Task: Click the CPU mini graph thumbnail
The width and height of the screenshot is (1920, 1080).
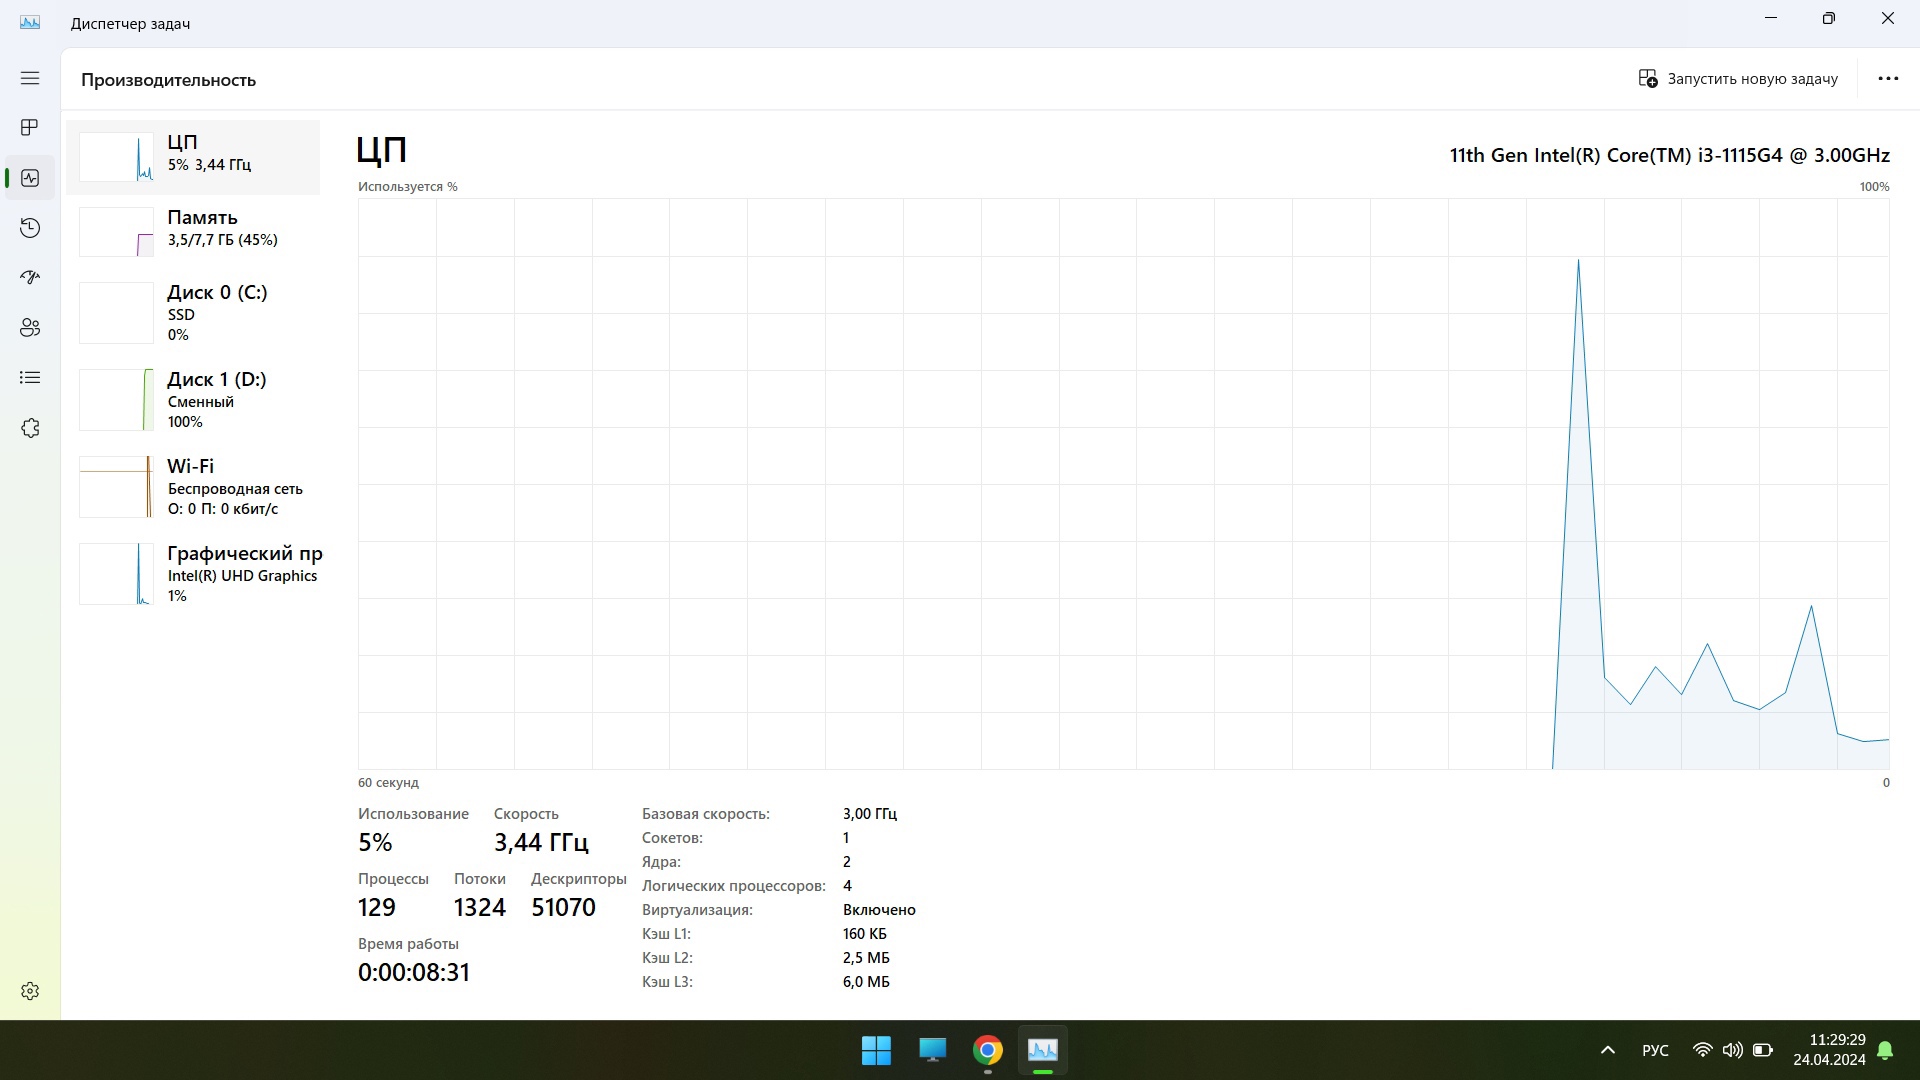Action: [x=116, y=157]
